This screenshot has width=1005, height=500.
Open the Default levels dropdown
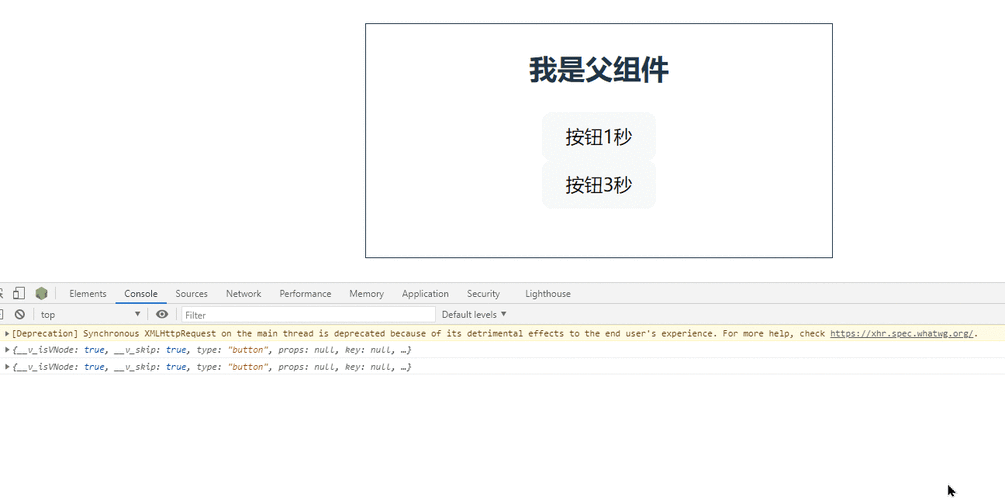474,314
